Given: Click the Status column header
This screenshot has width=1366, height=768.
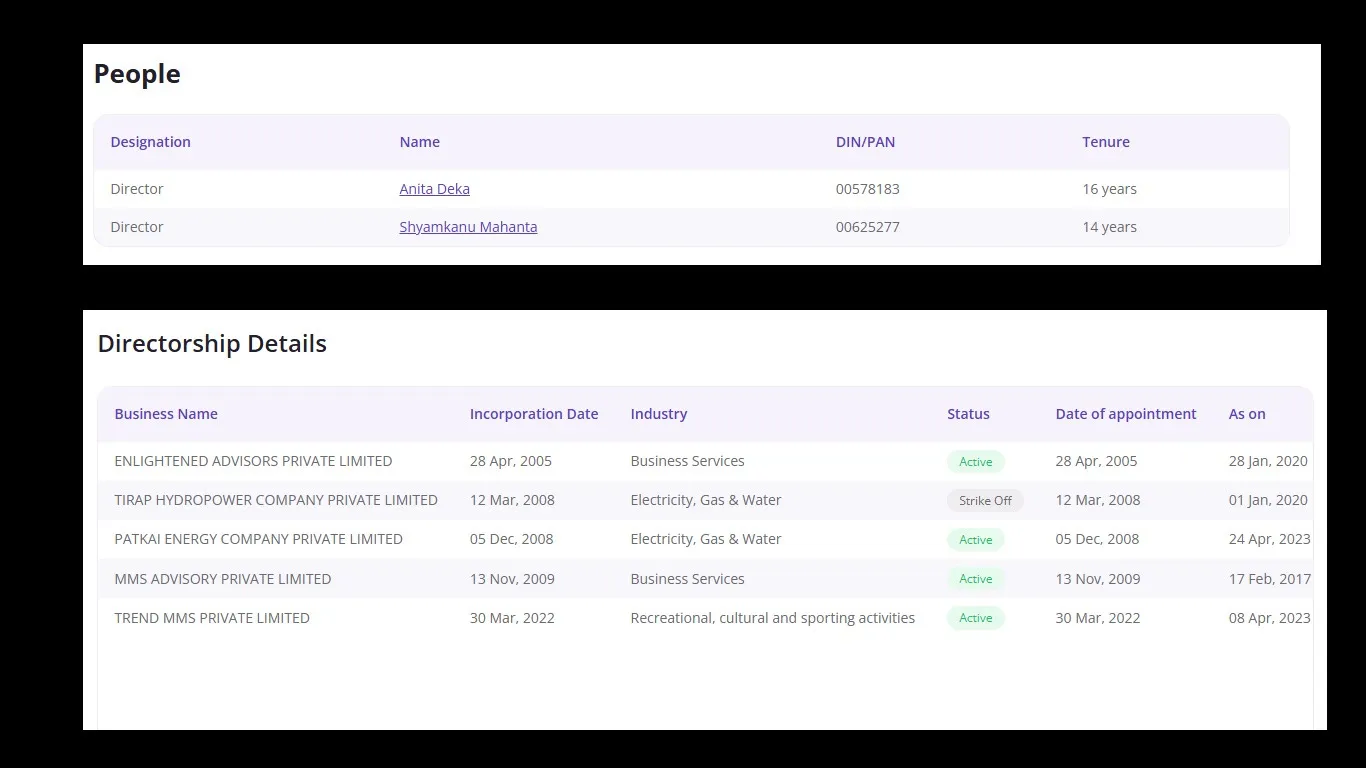Looking at the screenshot, I should [x=968, y=414].
